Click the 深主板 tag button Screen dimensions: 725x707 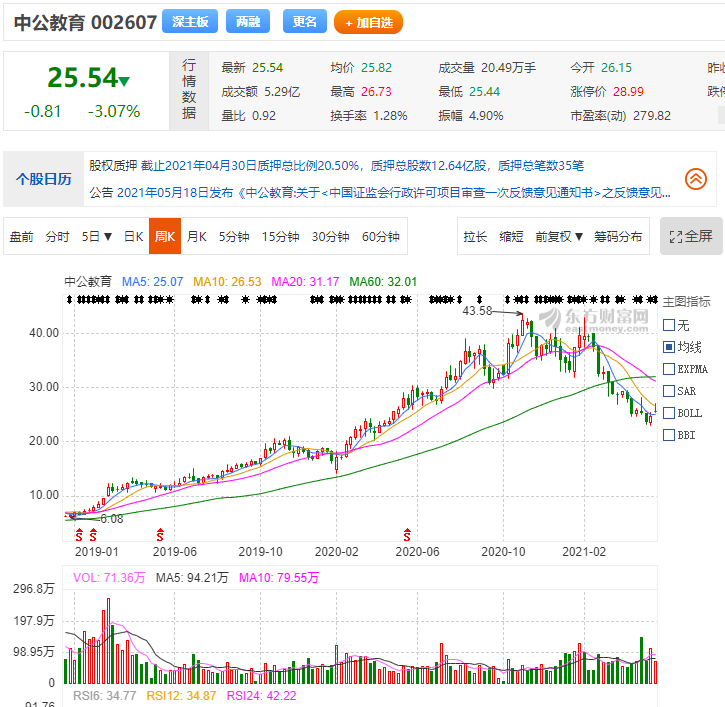pyautogui.click(x=190, y=22)
